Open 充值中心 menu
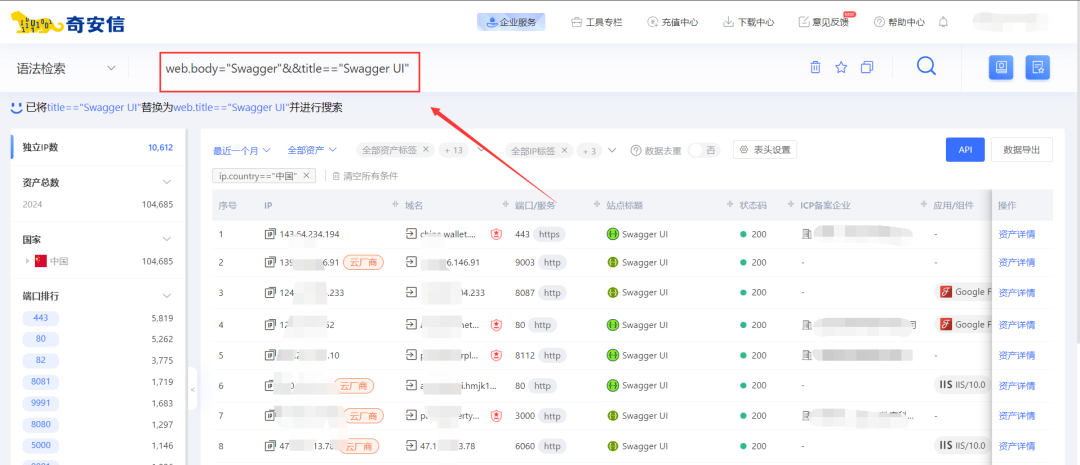The width and height of the screenshot is (1080, 465). [673, 22]
